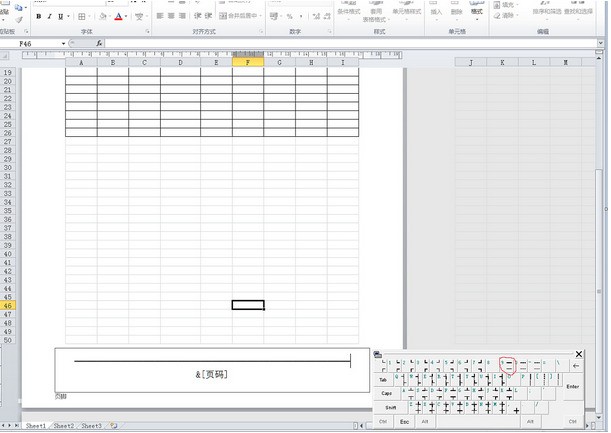Click the fill color paint bucket
This screenshot has height=433, width=611.
pyautogui.click(x=103, y=16)
